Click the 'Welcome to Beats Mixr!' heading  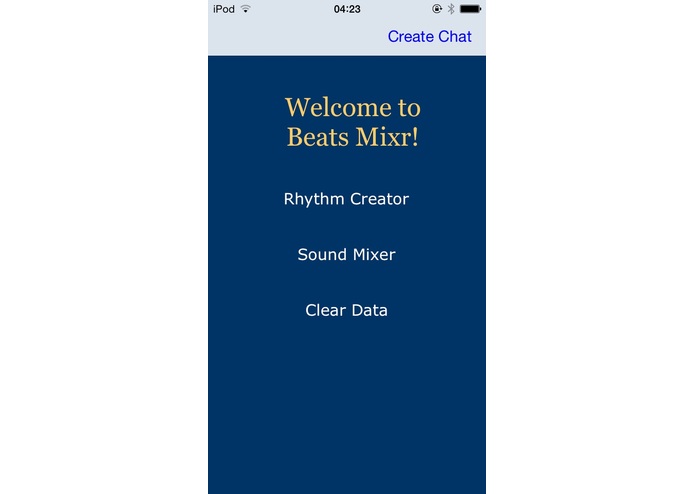click(352, 122)
